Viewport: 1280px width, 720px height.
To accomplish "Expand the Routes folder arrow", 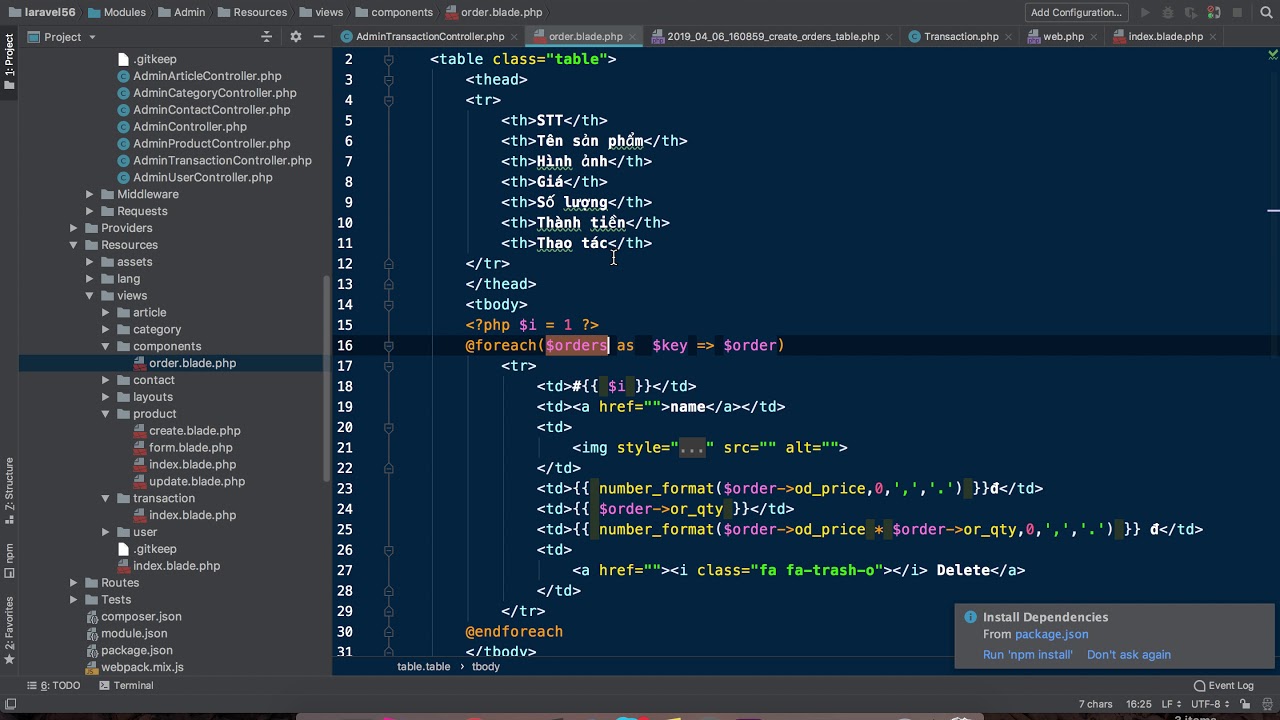I will click(73, 583).
